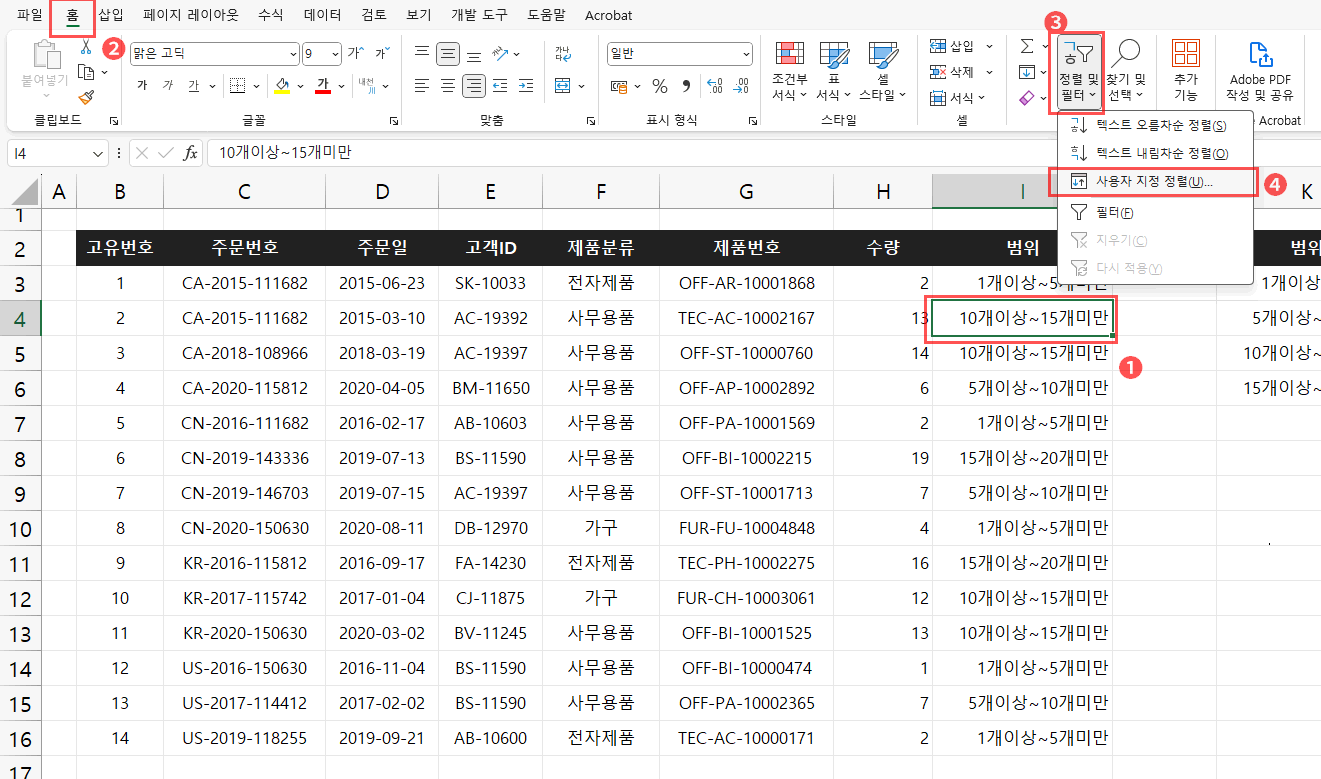
Task: Click the decrease decimal icon
Action: click(x=741, y=86)
